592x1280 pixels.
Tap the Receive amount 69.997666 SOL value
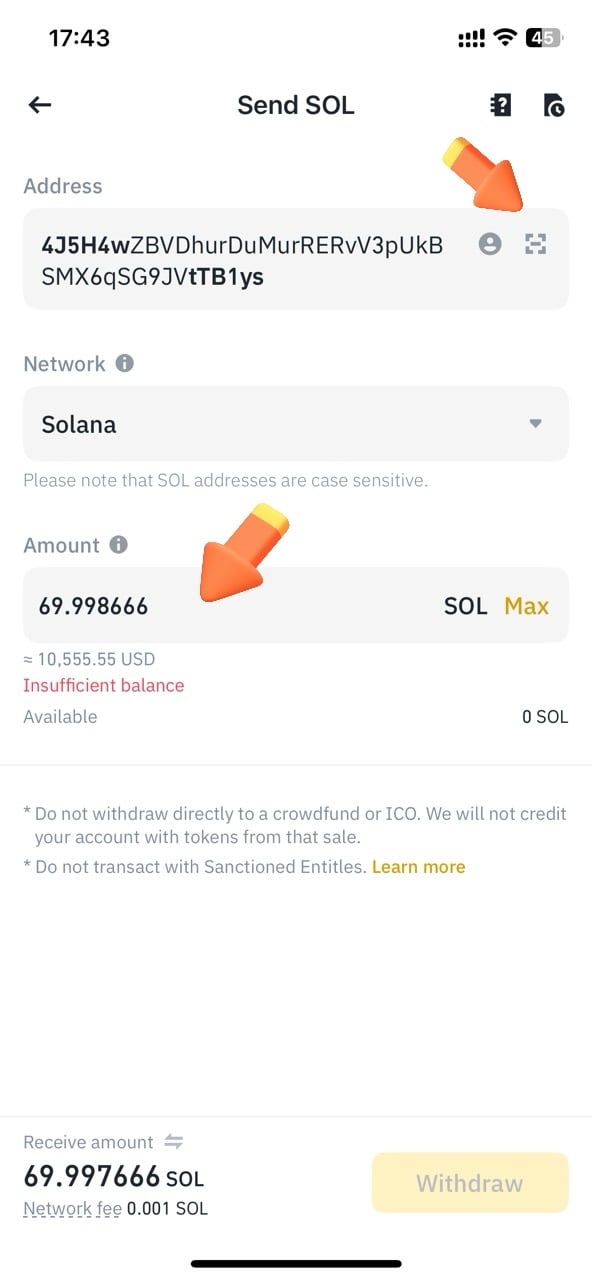point(114,1177)
